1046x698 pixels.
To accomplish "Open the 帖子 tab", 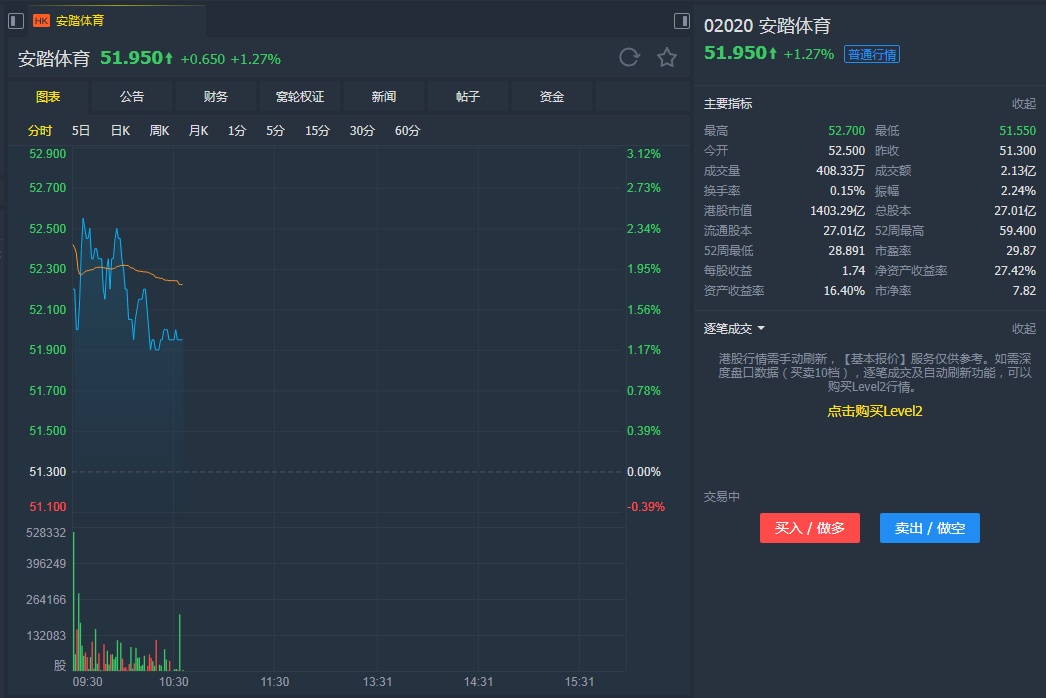I will (468, 97).
